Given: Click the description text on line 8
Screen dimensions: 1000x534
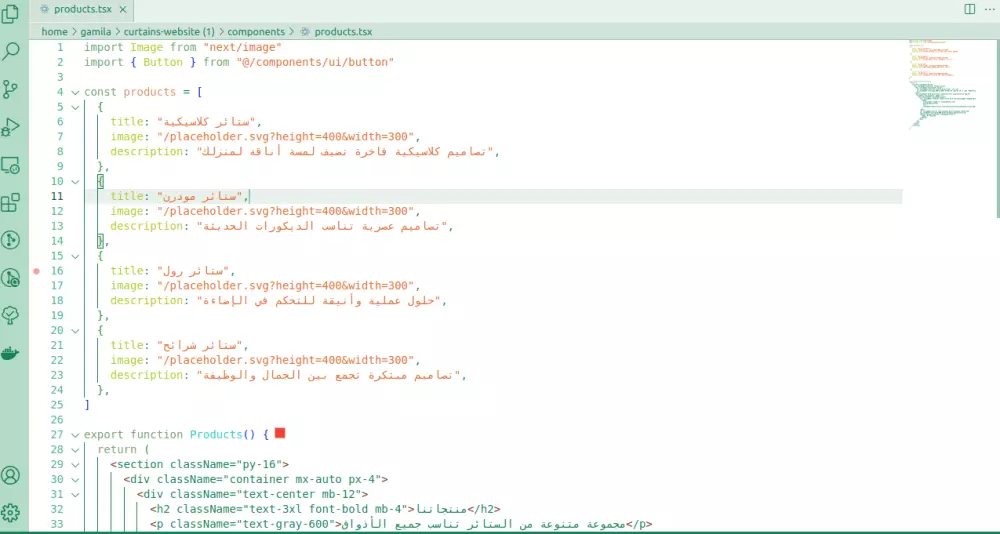Looking at the screenshot, I should coord(345,152).
